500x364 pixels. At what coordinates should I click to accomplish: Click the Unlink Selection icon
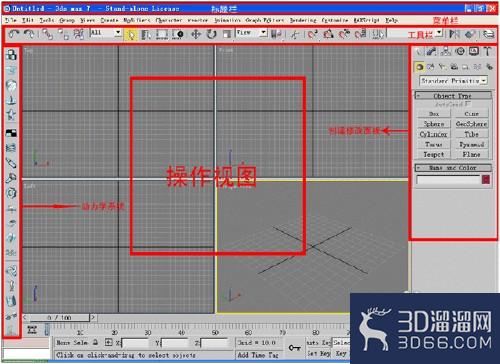click(63, 34)
